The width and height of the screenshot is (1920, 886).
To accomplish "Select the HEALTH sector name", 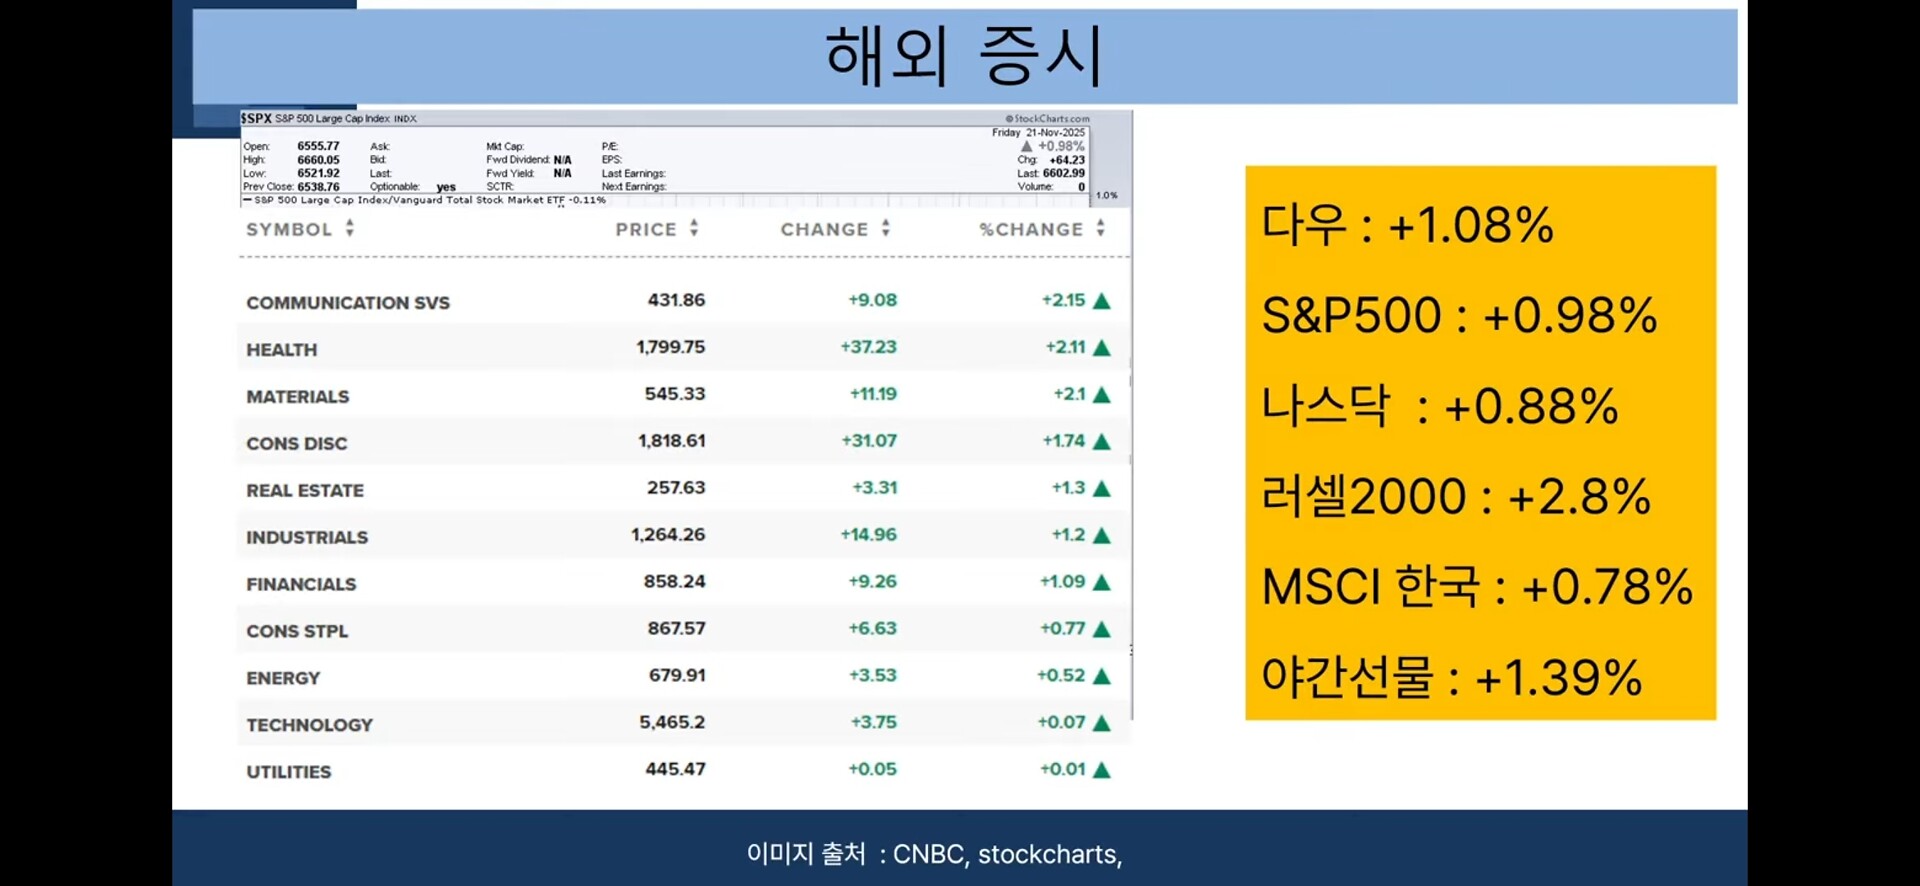I will 282,350.
